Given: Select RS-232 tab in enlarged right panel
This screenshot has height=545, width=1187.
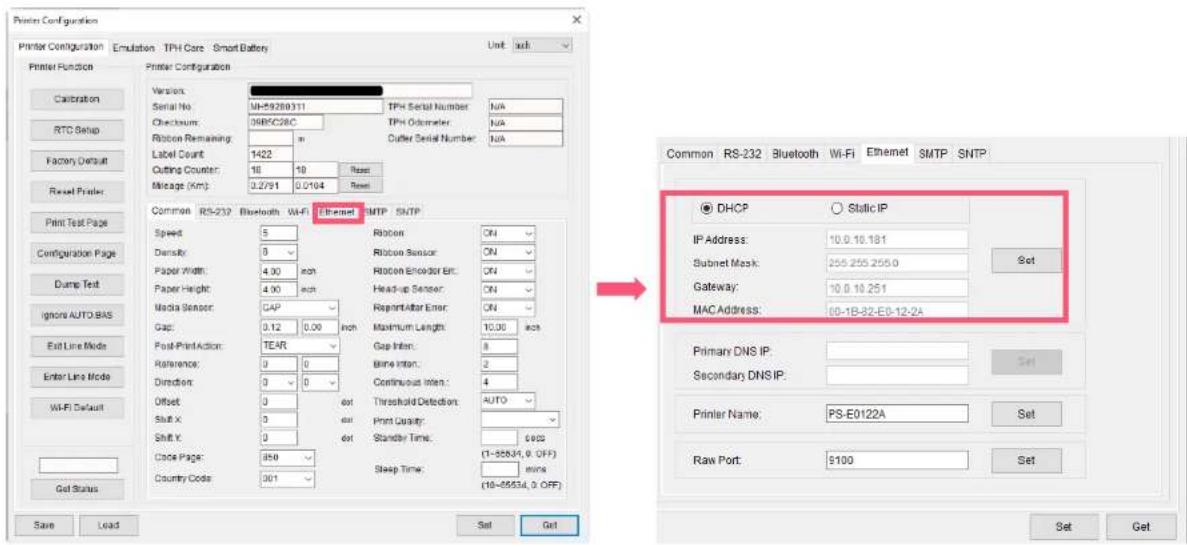Looking at the screenshot, I should tap(742, 153).
